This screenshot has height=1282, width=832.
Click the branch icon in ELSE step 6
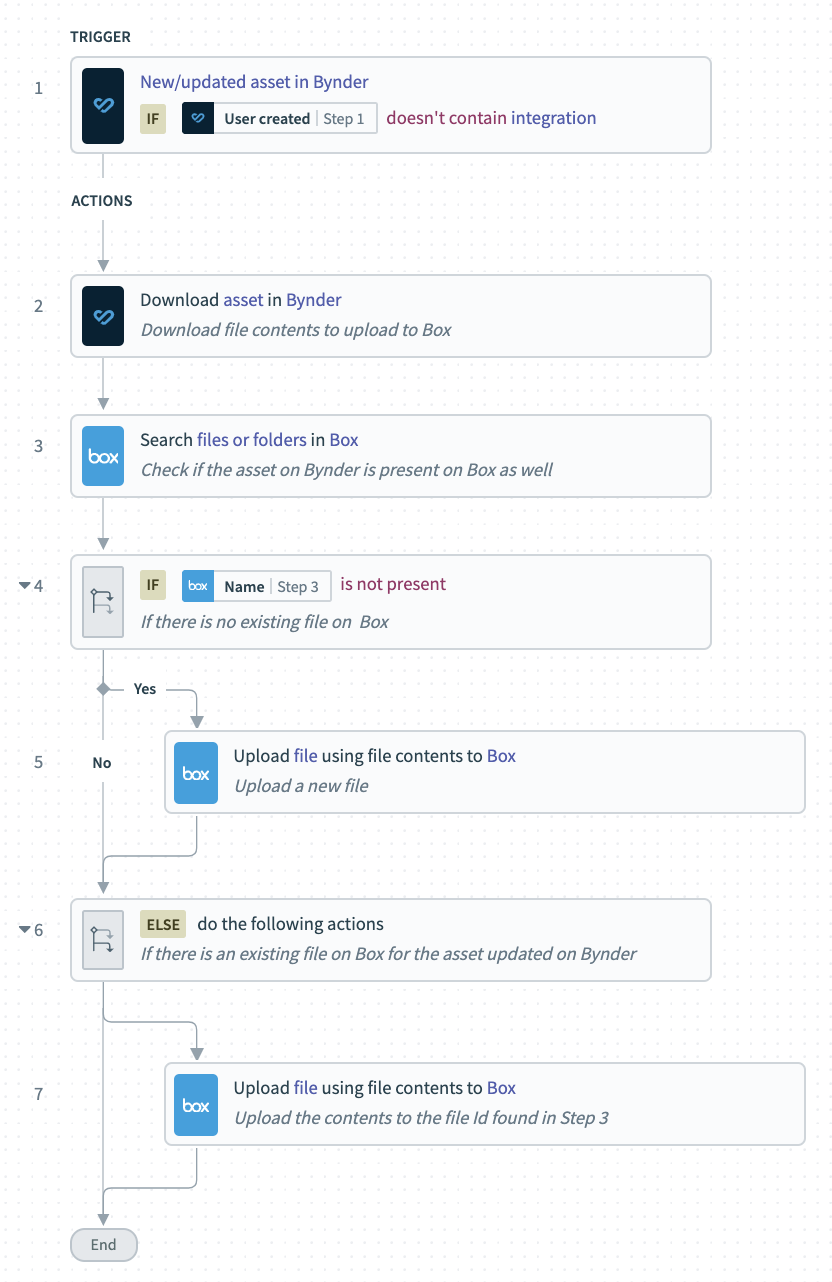point(103,939)
